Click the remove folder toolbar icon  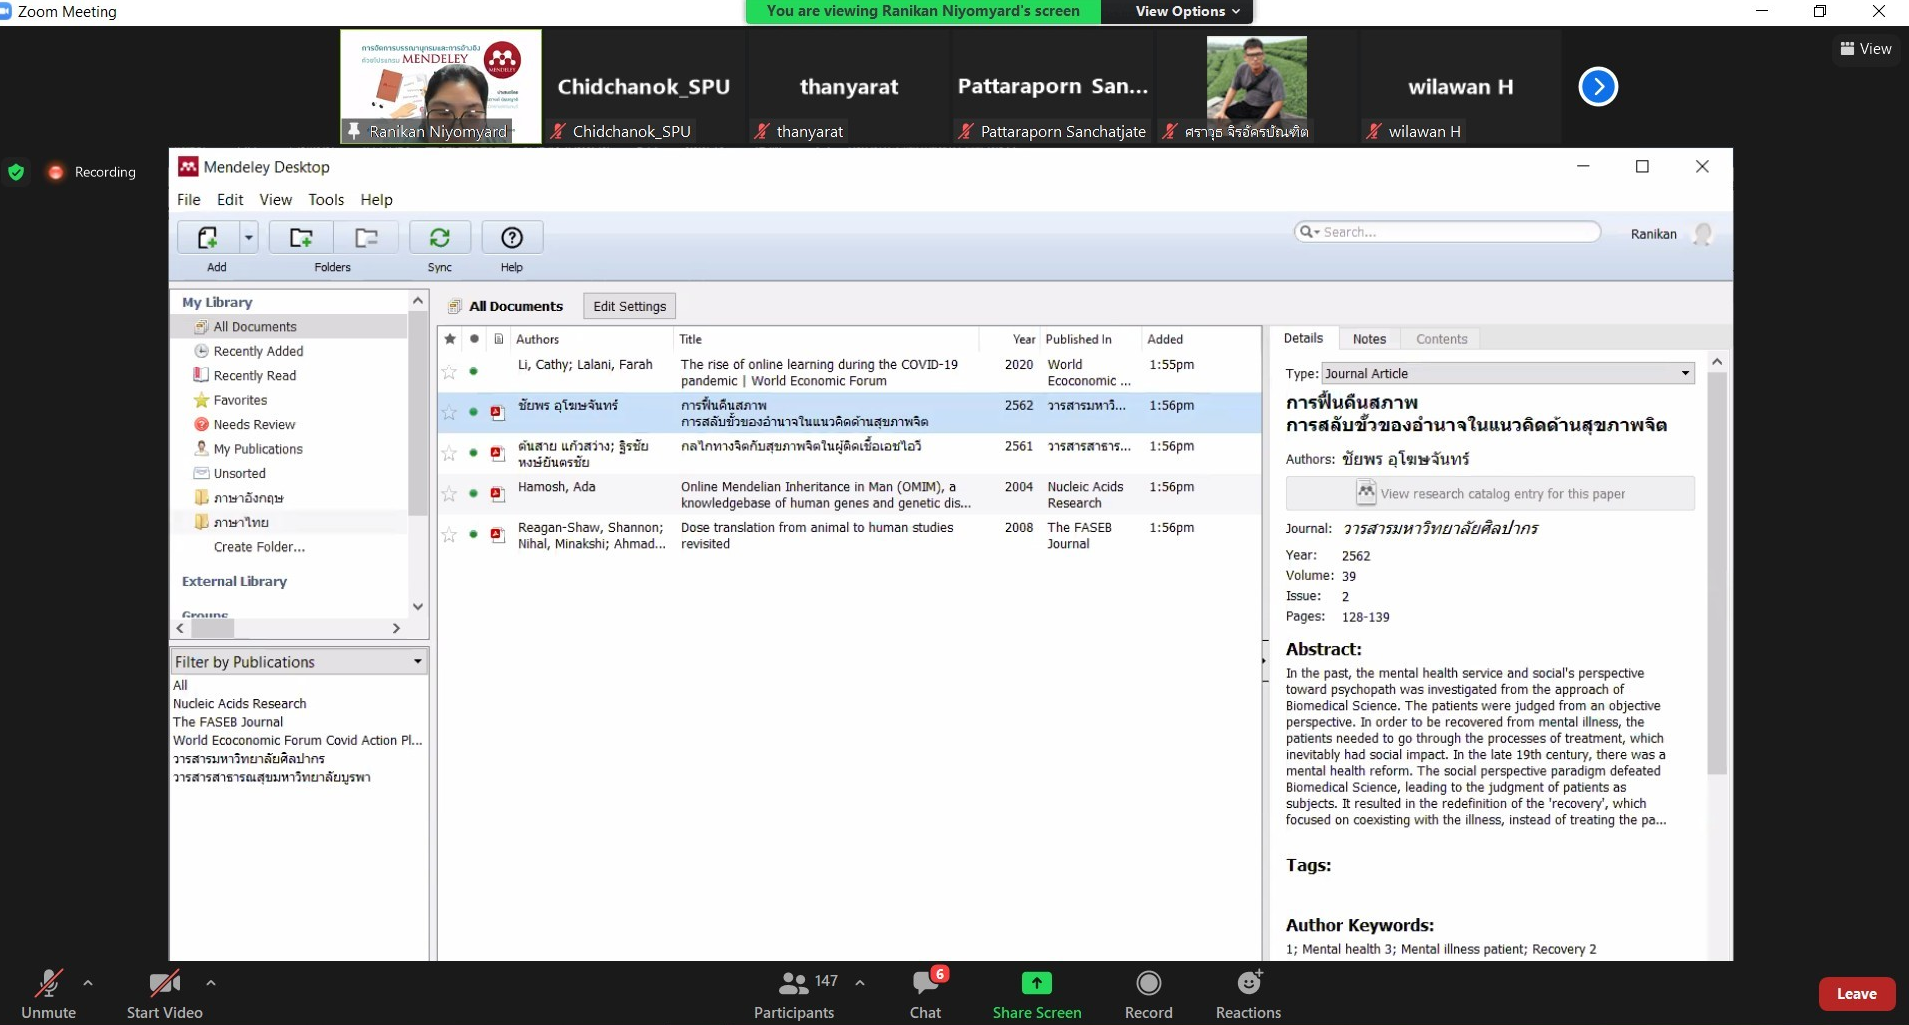[367, 238]
